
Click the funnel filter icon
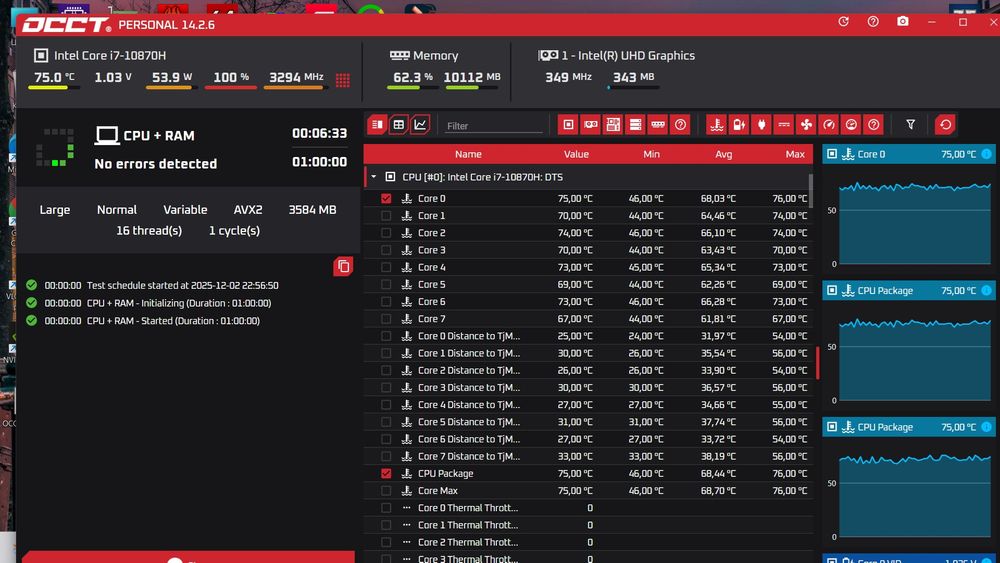(x=910, y=125)
